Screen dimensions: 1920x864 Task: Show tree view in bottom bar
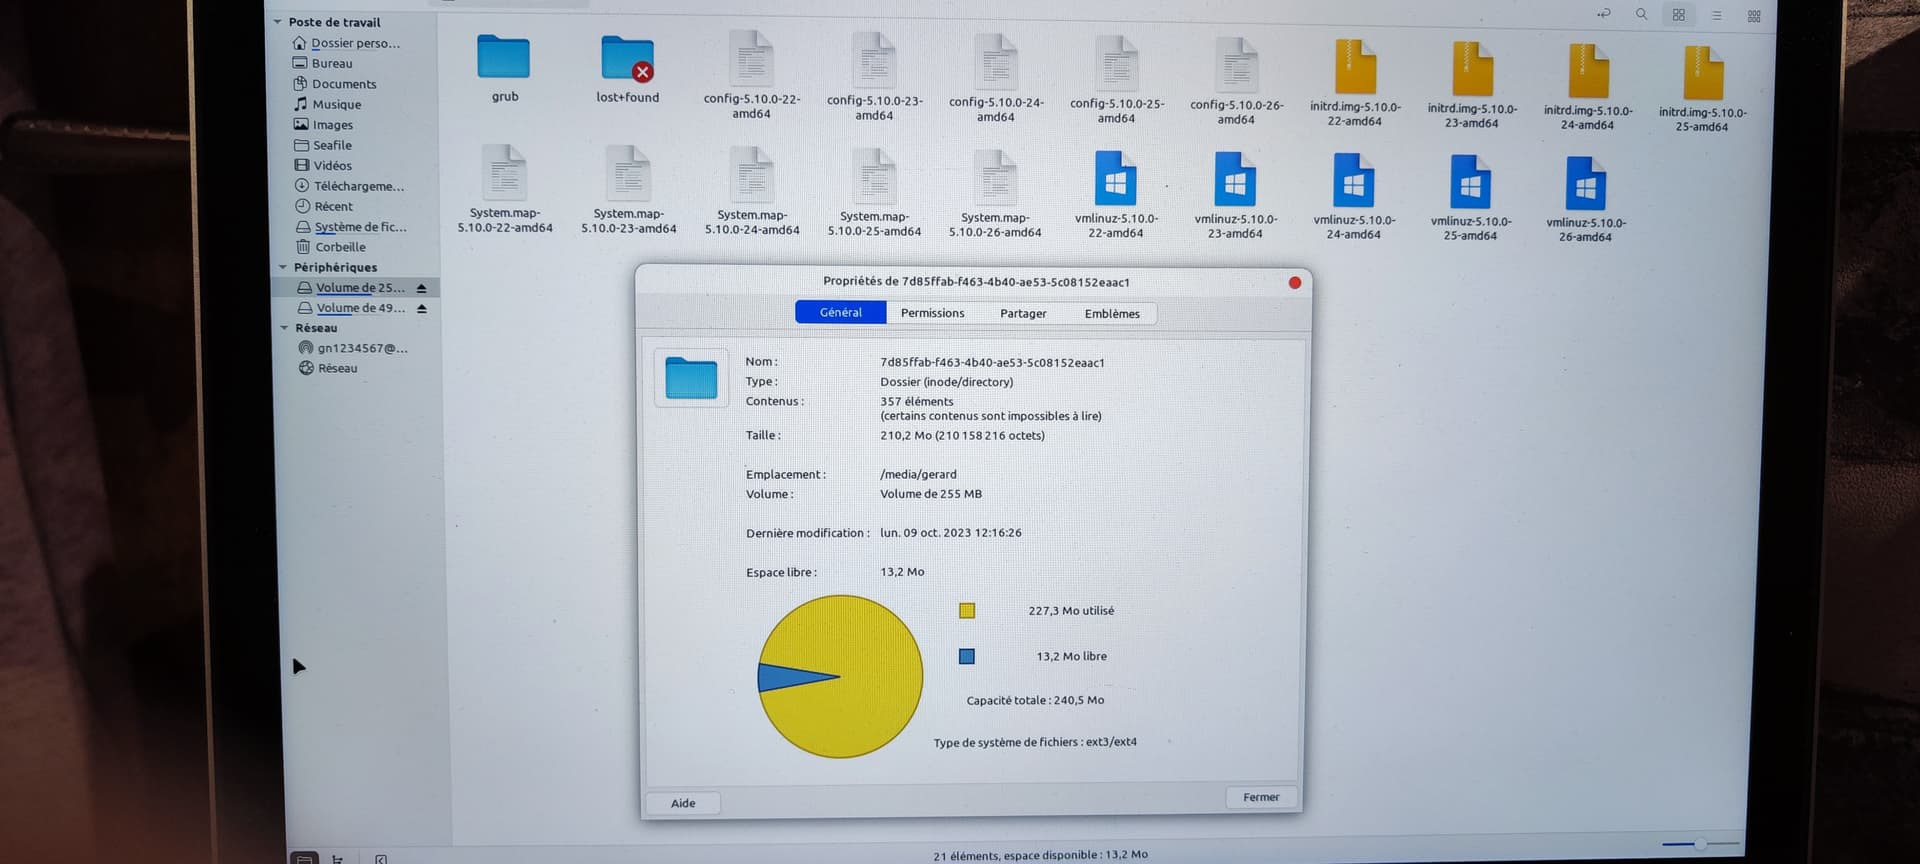pos(338,859)
